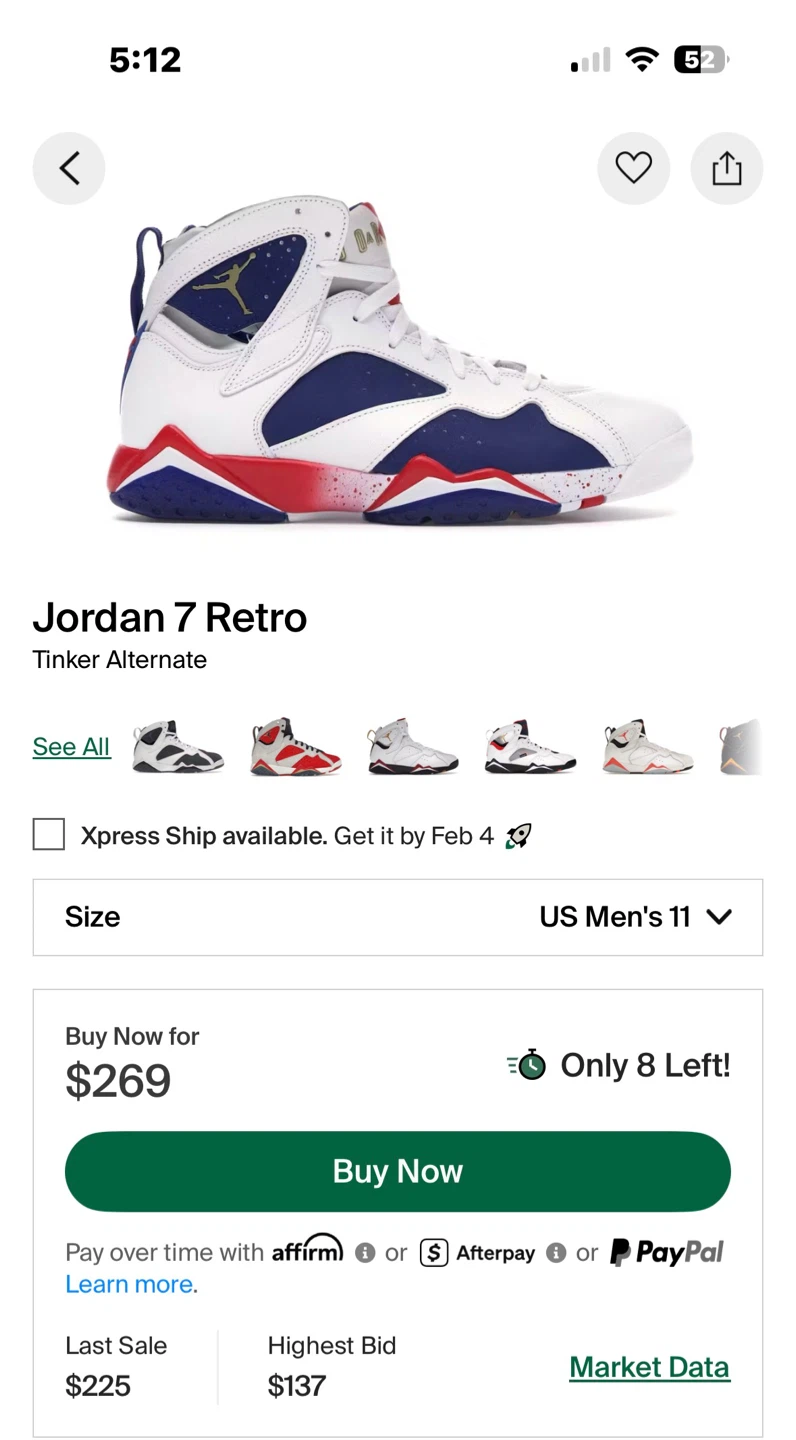Image resolution: width=796 pixels, height=1440 pixels.
Task: Open the See All link
Action: [71, 747]
